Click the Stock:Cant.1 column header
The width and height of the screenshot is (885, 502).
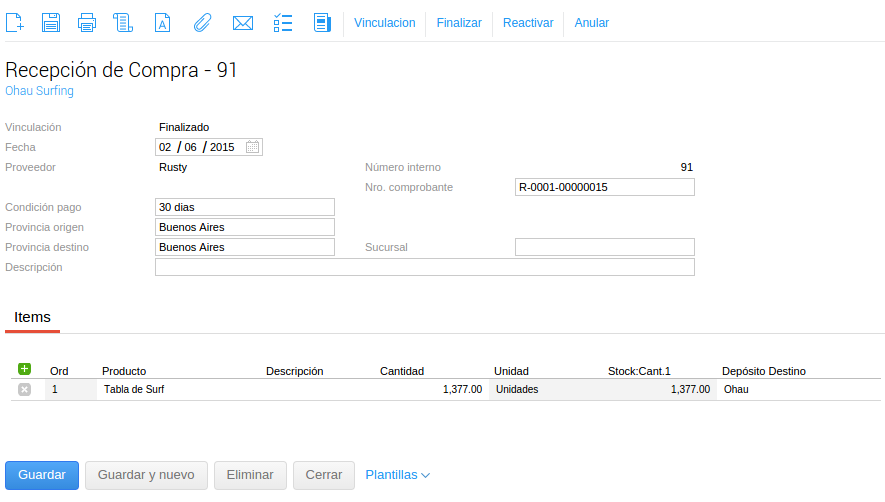(x=639, y=371)
